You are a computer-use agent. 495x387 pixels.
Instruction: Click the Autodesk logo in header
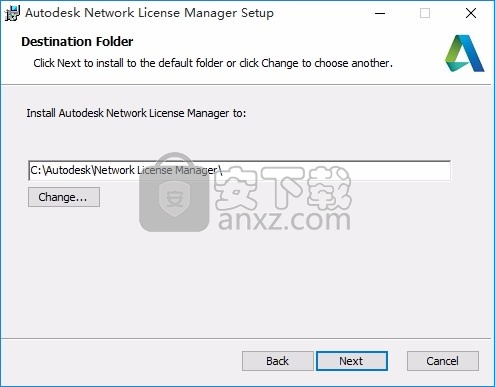[x=464, y=53]
